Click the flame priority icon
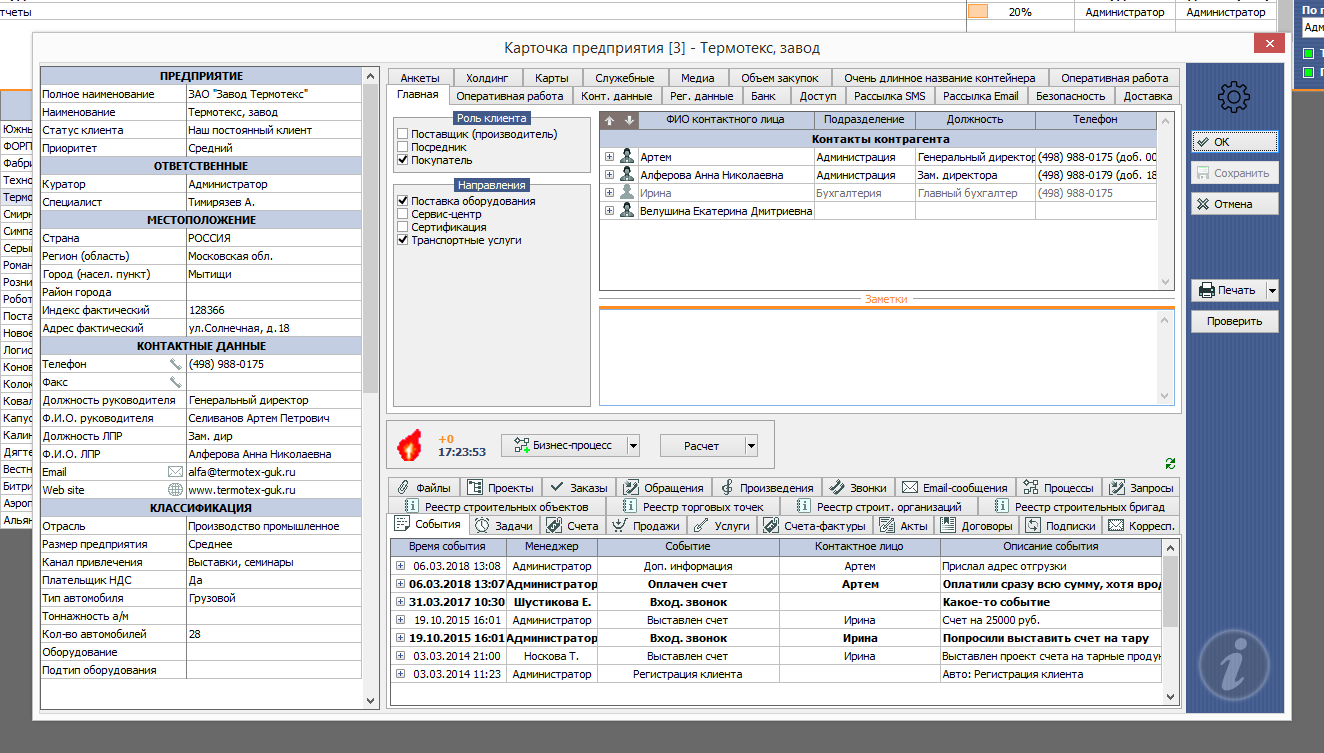 (408, 445)
